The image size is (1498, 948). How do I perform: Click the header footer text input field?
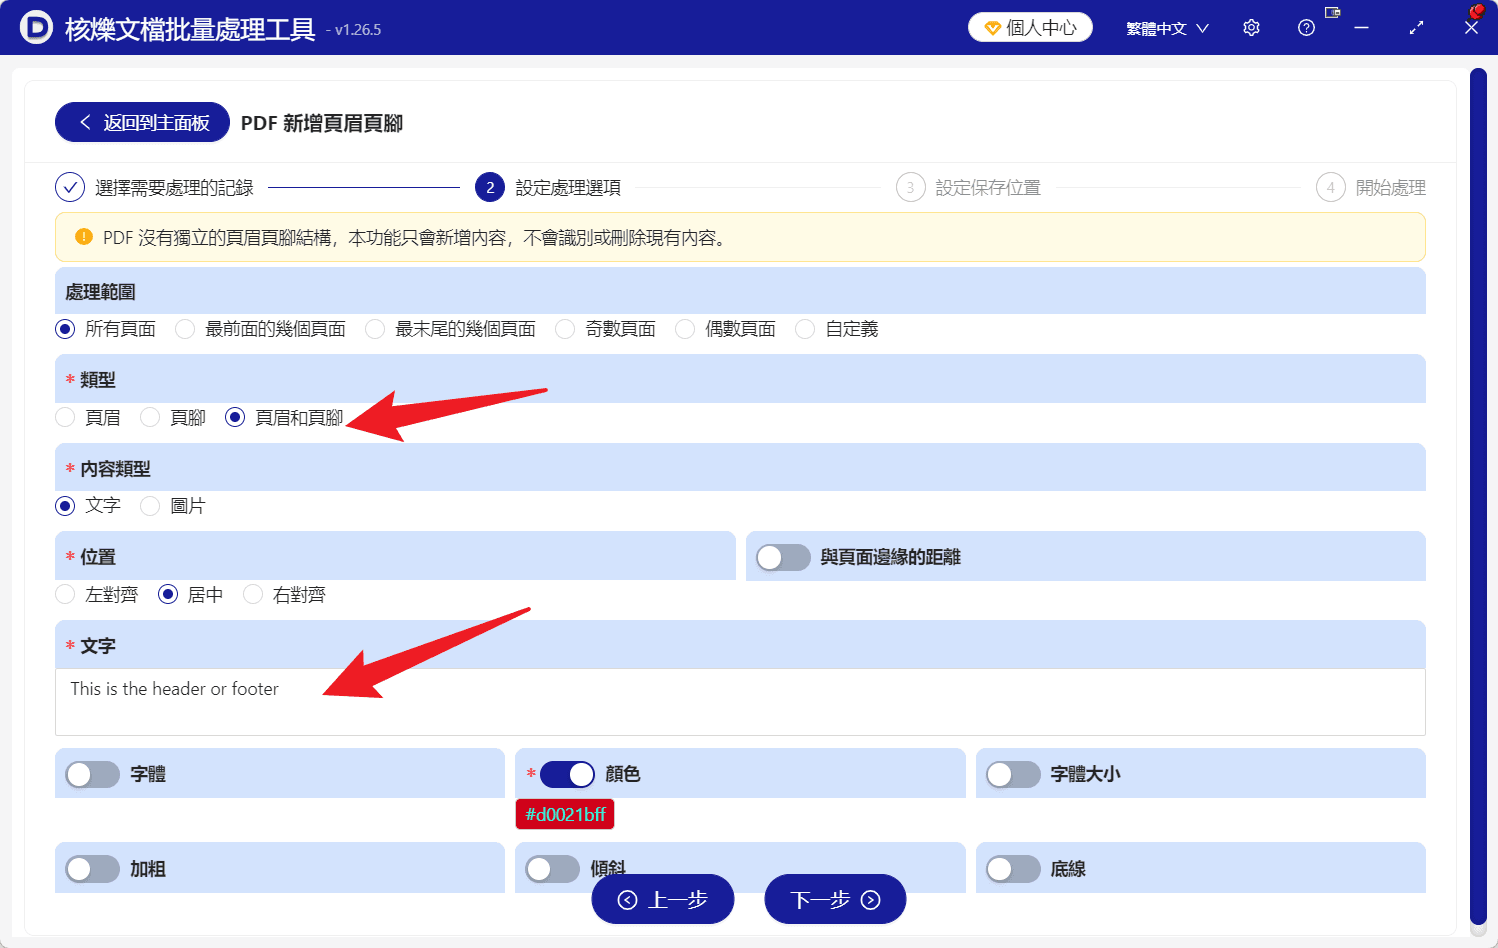(x=740, y=702)
